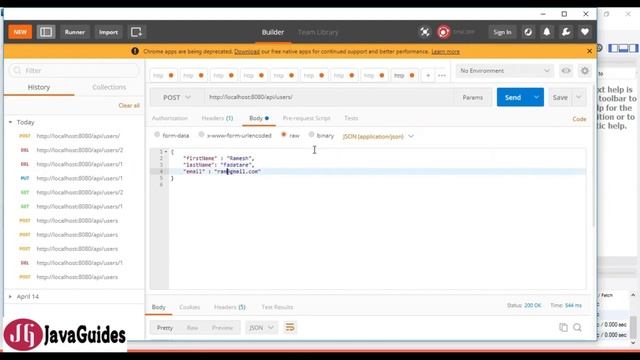Open manage environments gear icon

click(585, 71)
